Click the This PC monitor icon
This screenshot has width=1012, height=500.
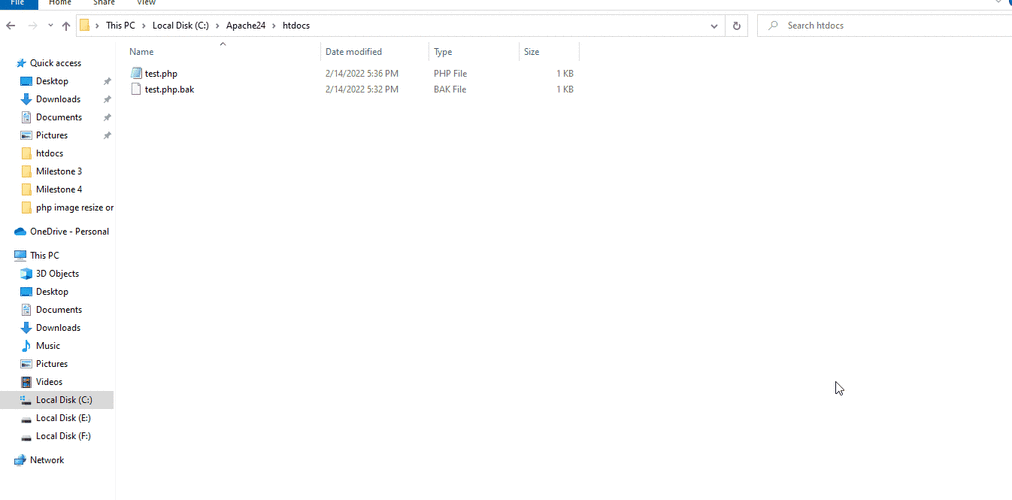point(20,255)
